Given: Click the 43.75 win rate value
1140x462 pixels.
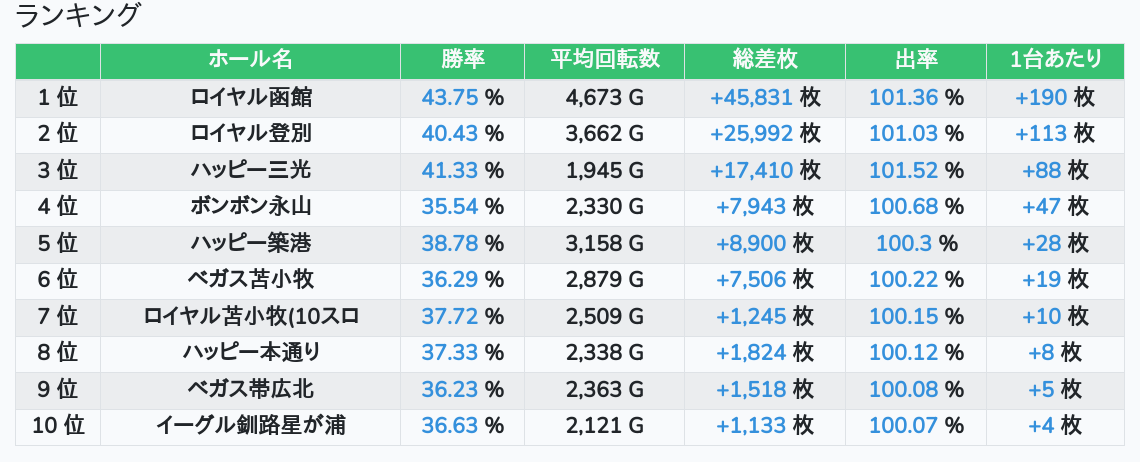Looking at the screenshot, I should tap(450, 97).
